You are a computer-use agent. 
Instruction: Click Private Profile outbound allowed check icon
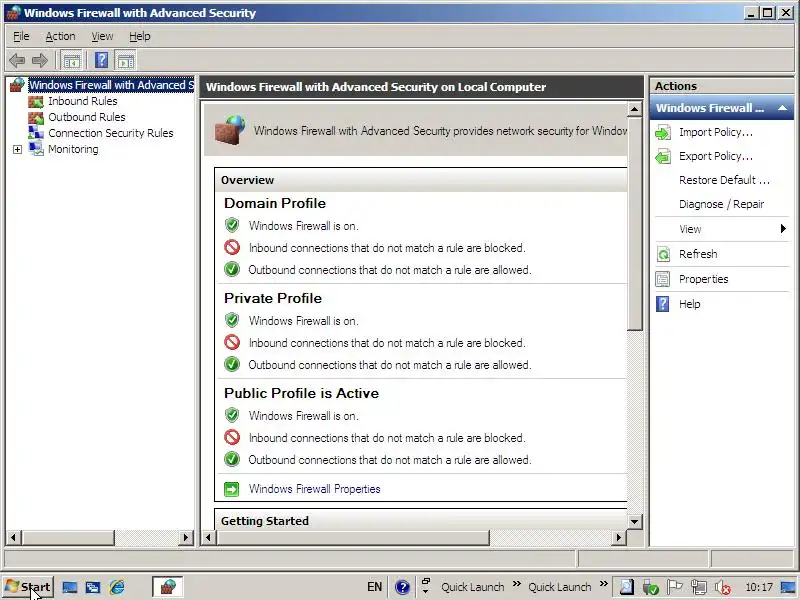tap(232, 364)
